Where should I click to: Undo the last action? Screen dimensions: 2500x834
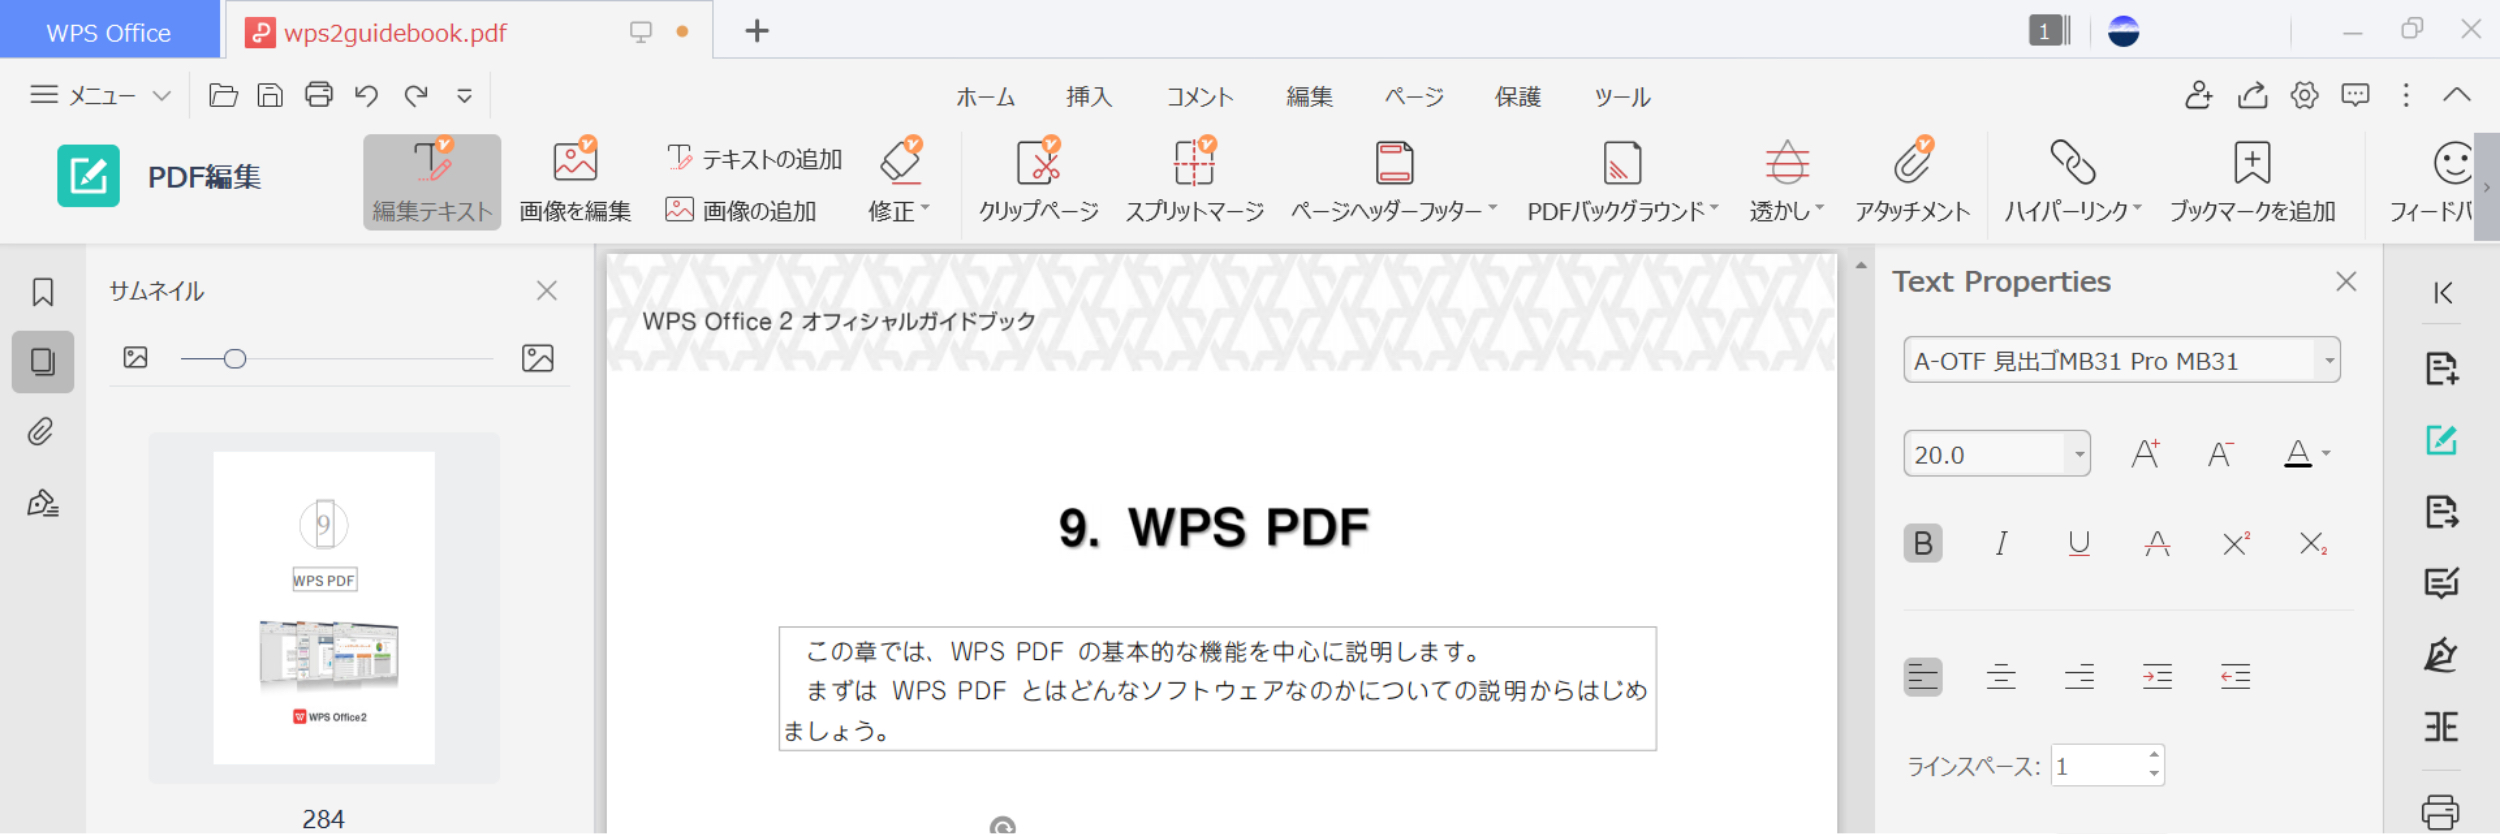tap(366, 95)
